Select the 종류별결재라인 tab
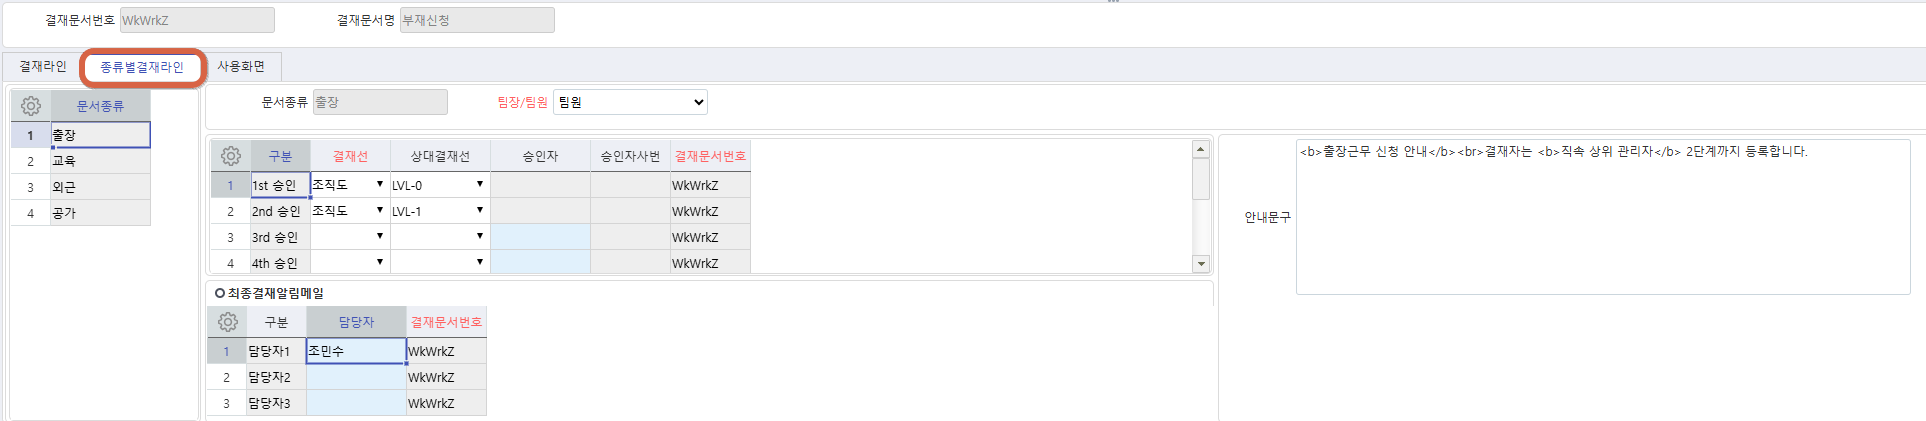The image size is (1926, 421). (142, 67)
